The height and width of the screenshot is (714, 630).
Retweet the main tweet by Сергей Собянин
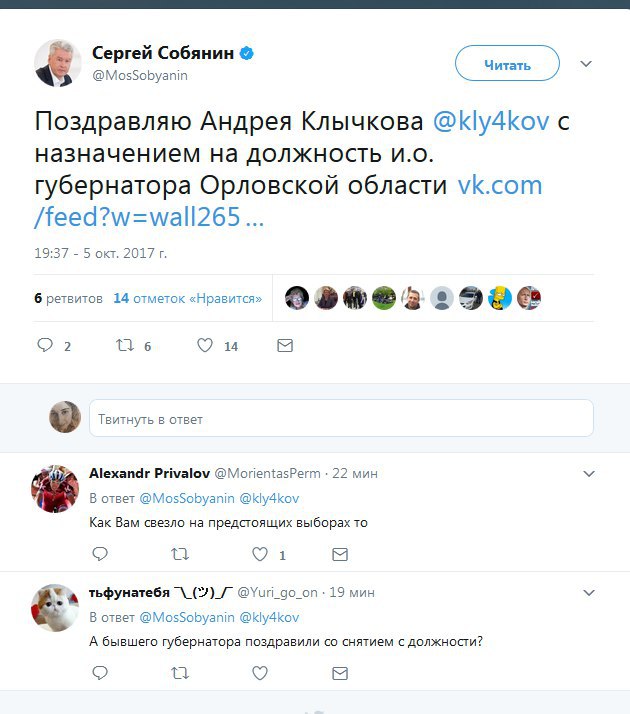click(x=125, y=345)
